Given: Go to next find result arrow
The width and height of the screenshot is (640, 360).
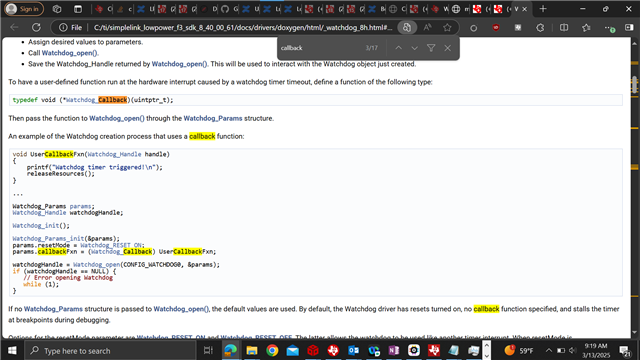Looking at the screenshot, I should (x=414, y=48).
